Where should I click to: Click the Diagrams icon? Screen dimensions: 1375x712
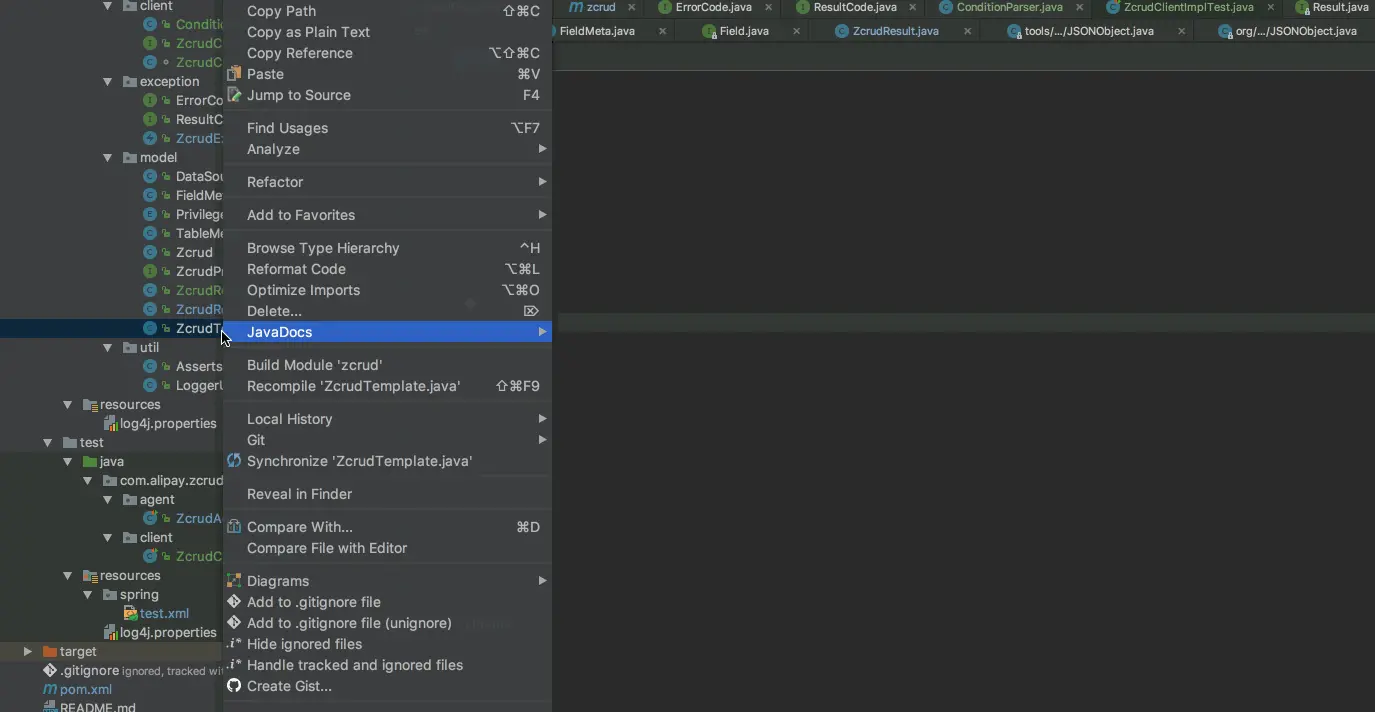pos(234,581)
